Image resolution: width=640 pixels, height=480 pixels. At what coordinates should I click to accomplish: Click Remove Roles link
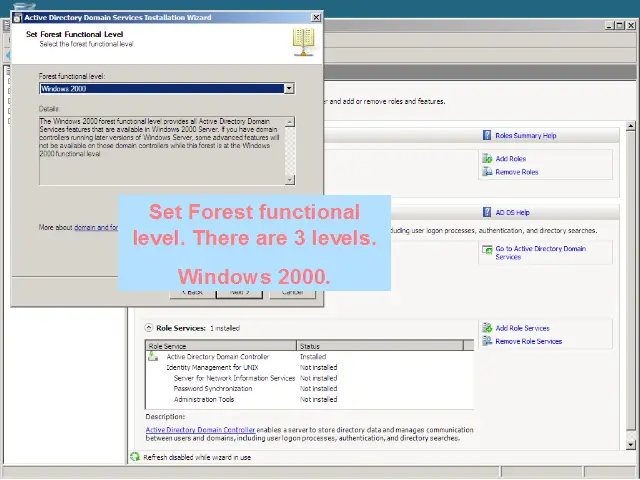pos(517,172)
